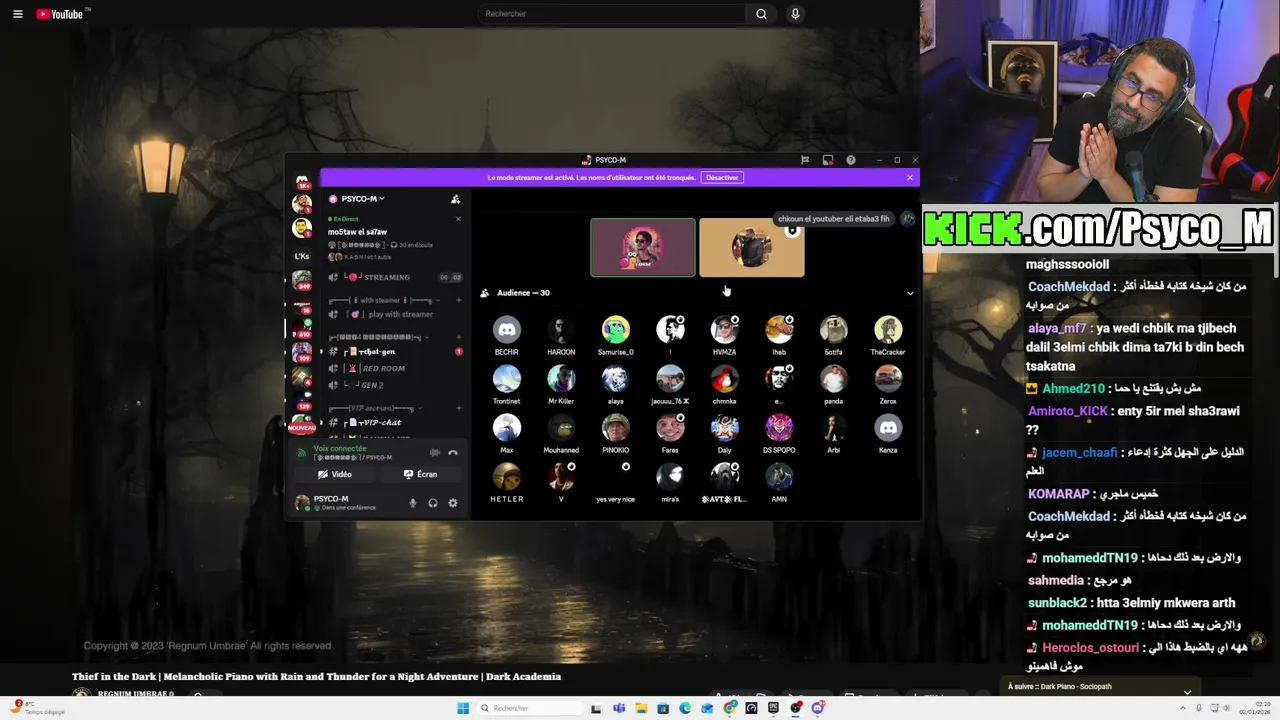The image size is (1280, 720).
Task: Click HETLER audience avatar
Action: pos(507,477)
